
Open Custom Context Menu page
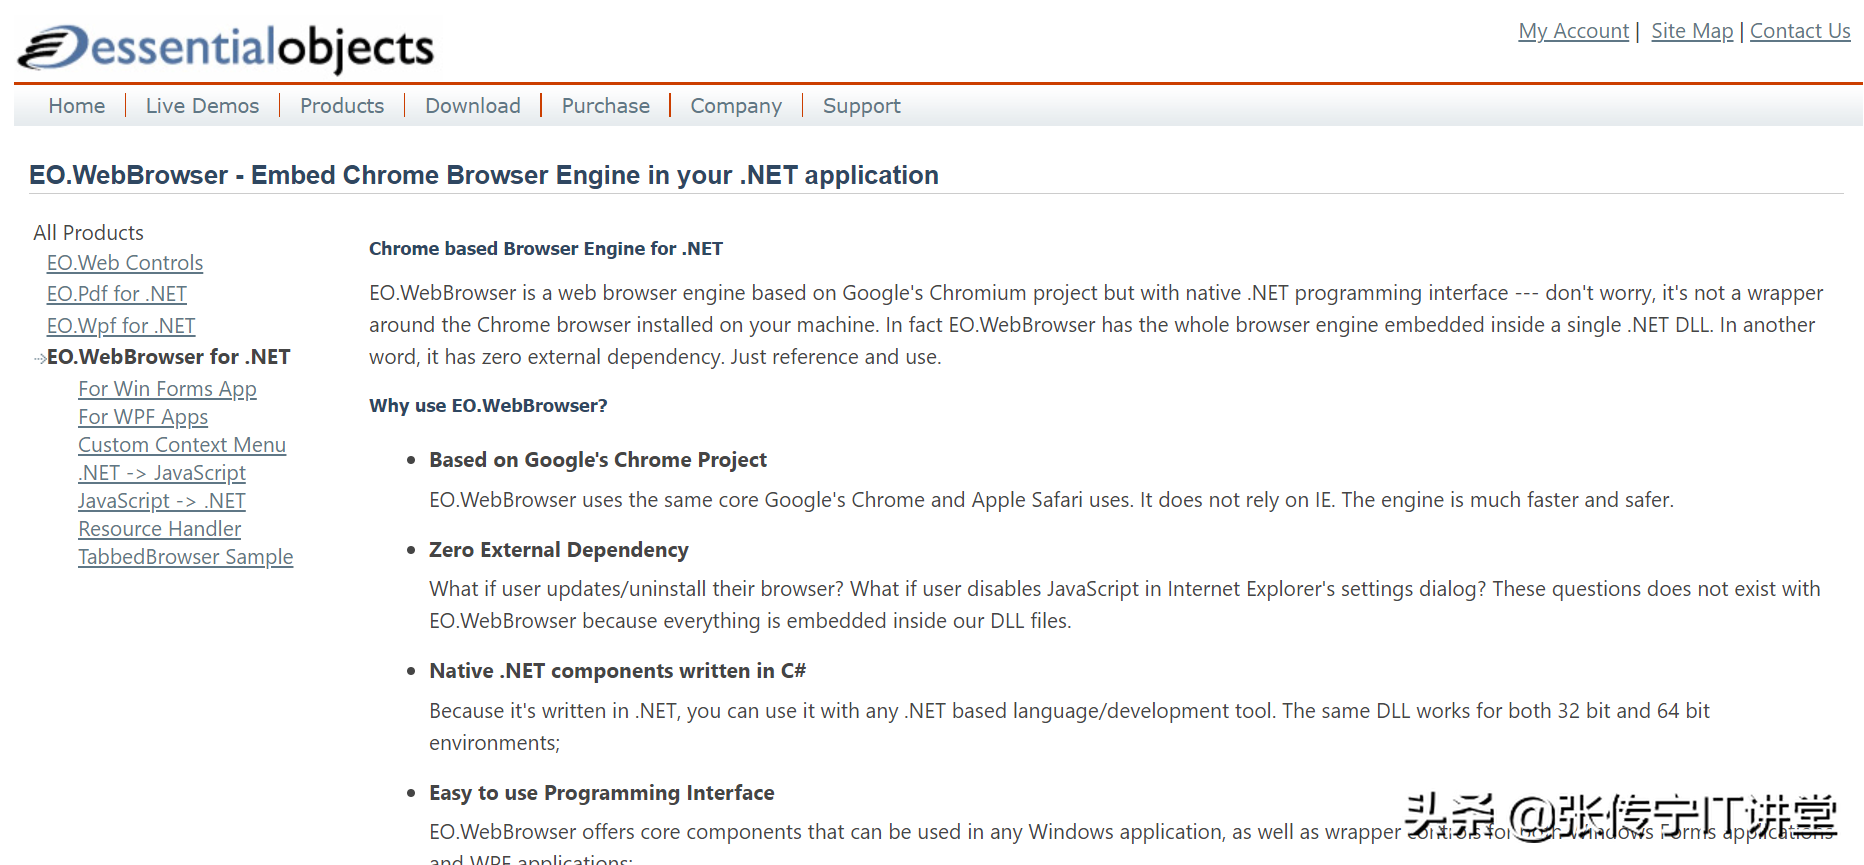pyautogui.click(x=182, y=445)
